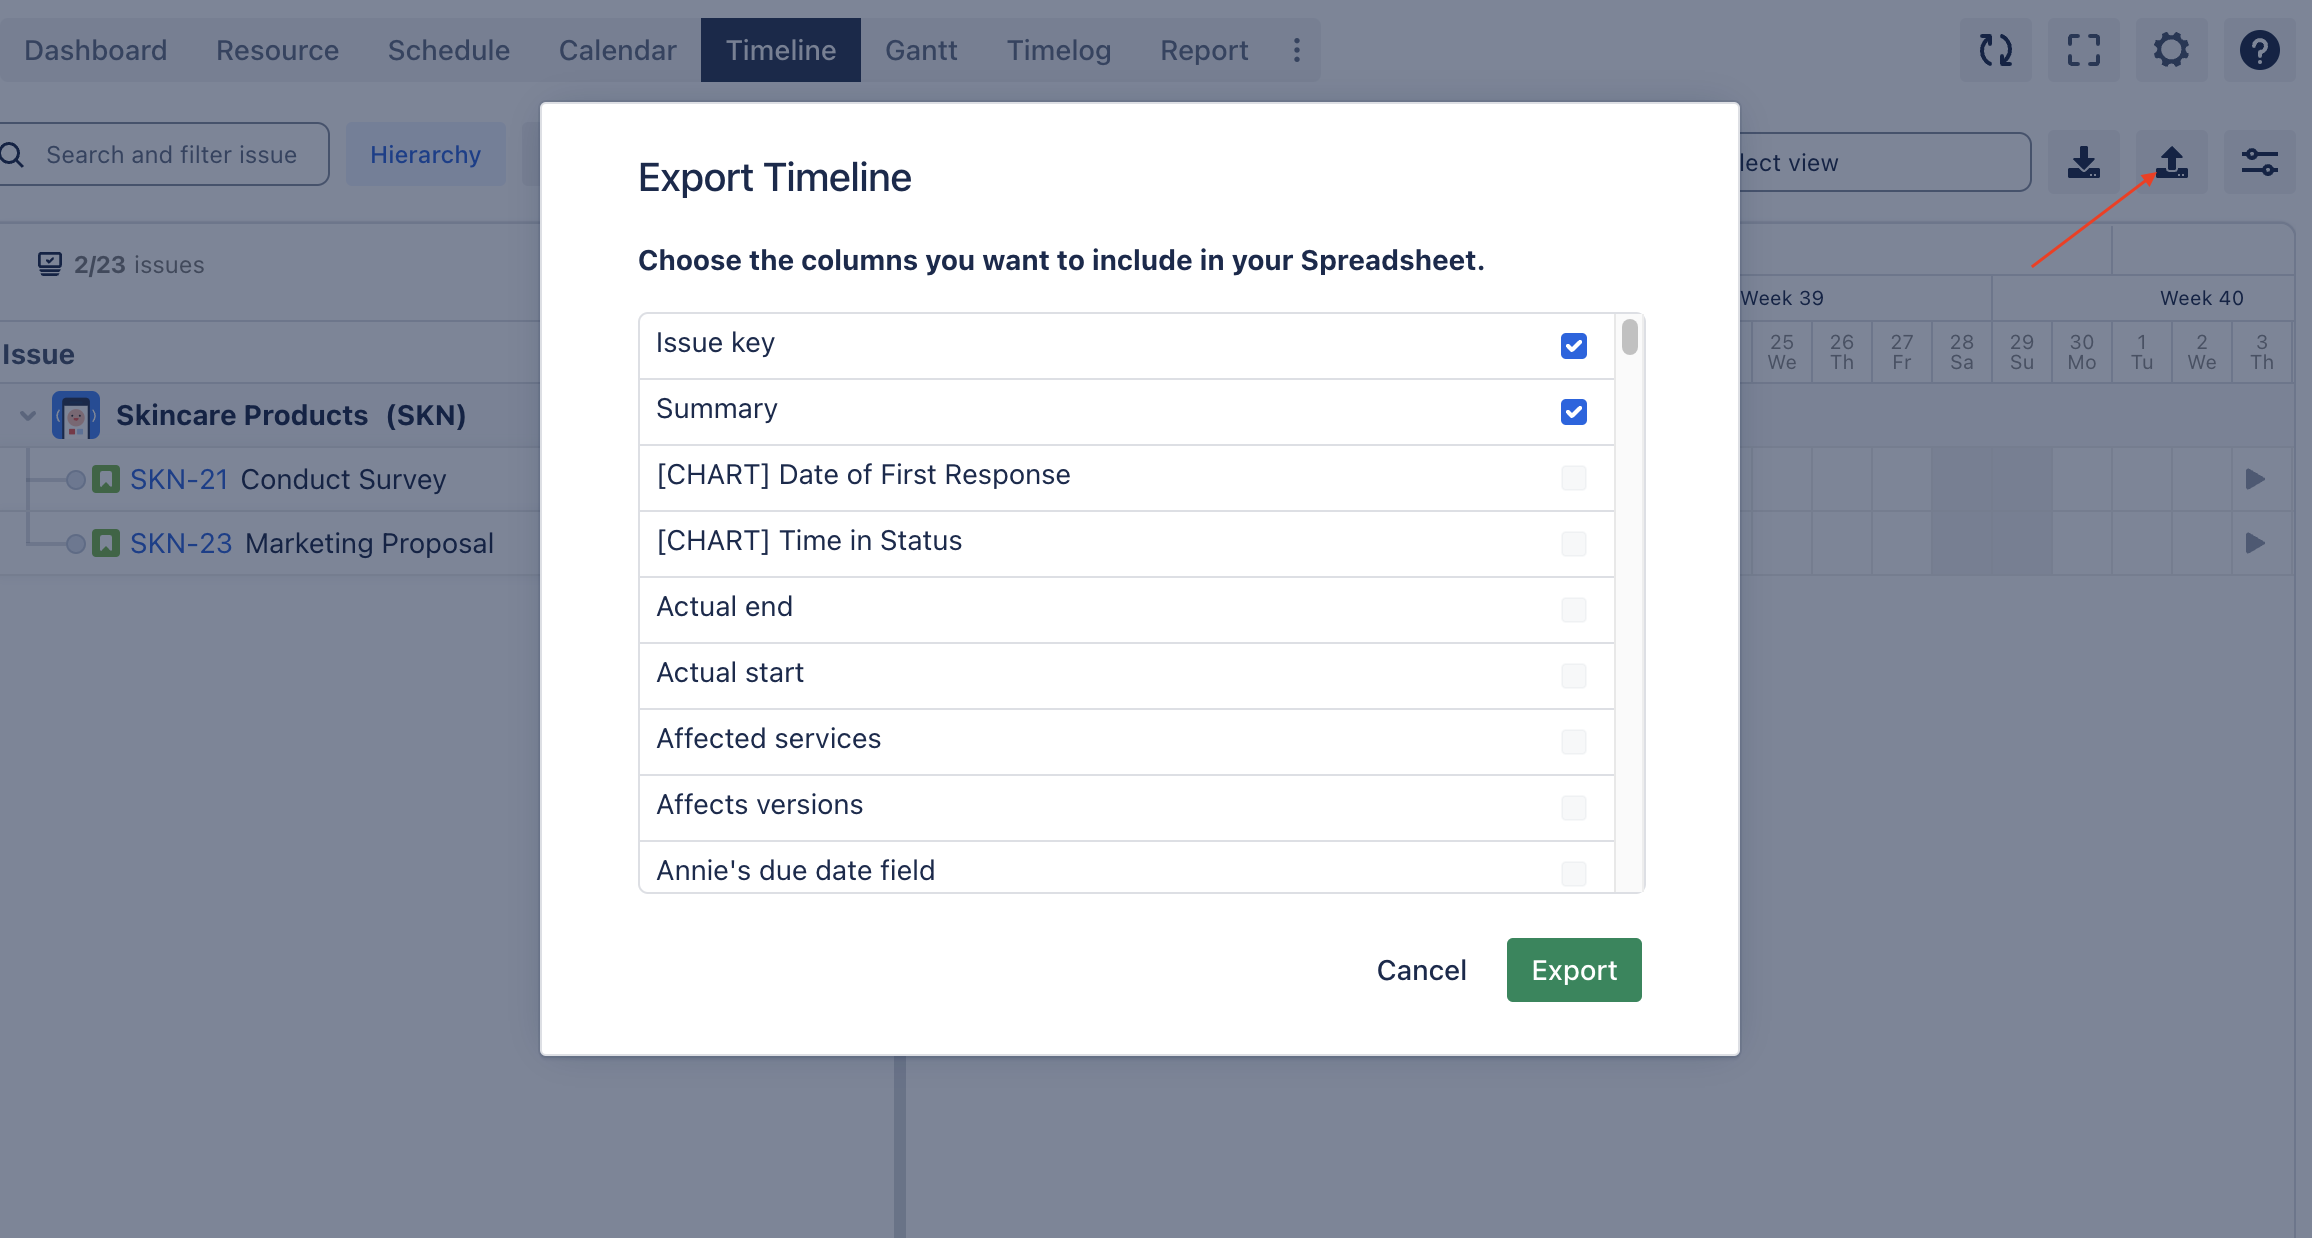Click the column list scrollbar thumb
Viewport: 2312px width, 1238px height.
tap(1630, 337)
